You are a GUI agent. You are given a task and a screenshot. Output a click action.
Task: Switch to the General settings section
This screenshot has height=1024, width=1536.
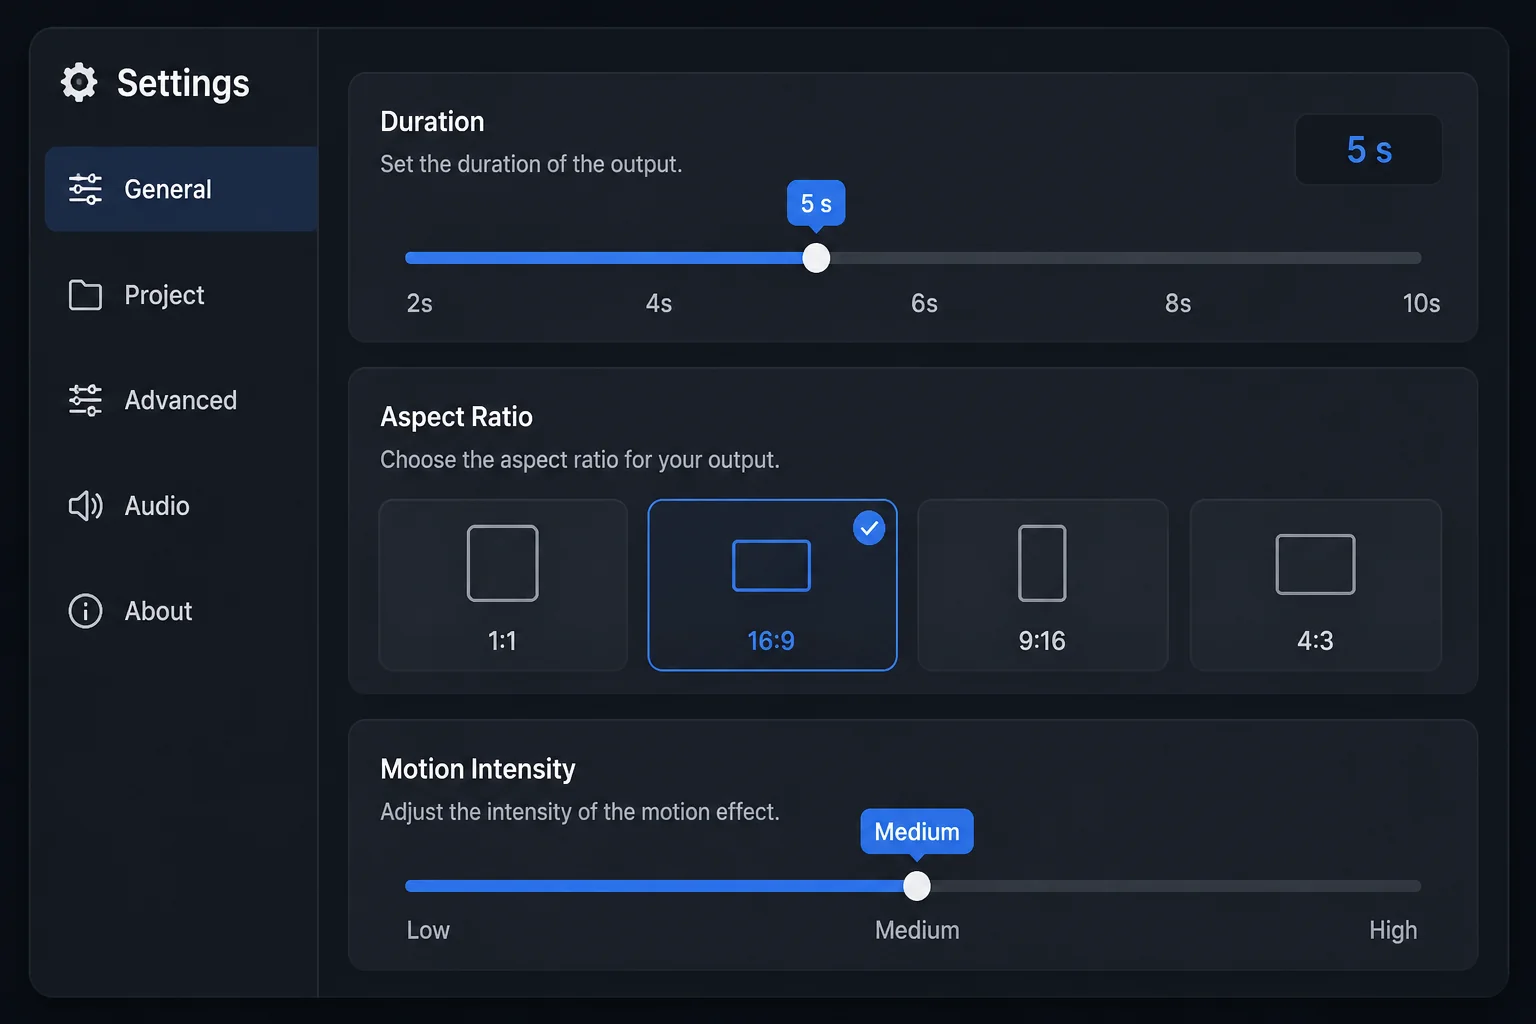pyautogui.click(x=181, y=189)
